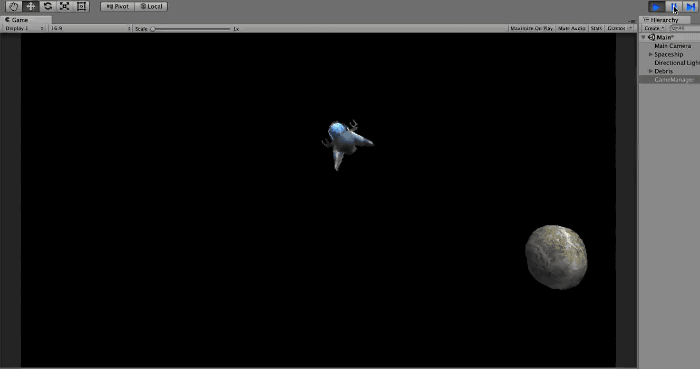The height and width of the screenshot is (369, 700).
Task: Toggle Pivot handle position
Action: (117, 6)
